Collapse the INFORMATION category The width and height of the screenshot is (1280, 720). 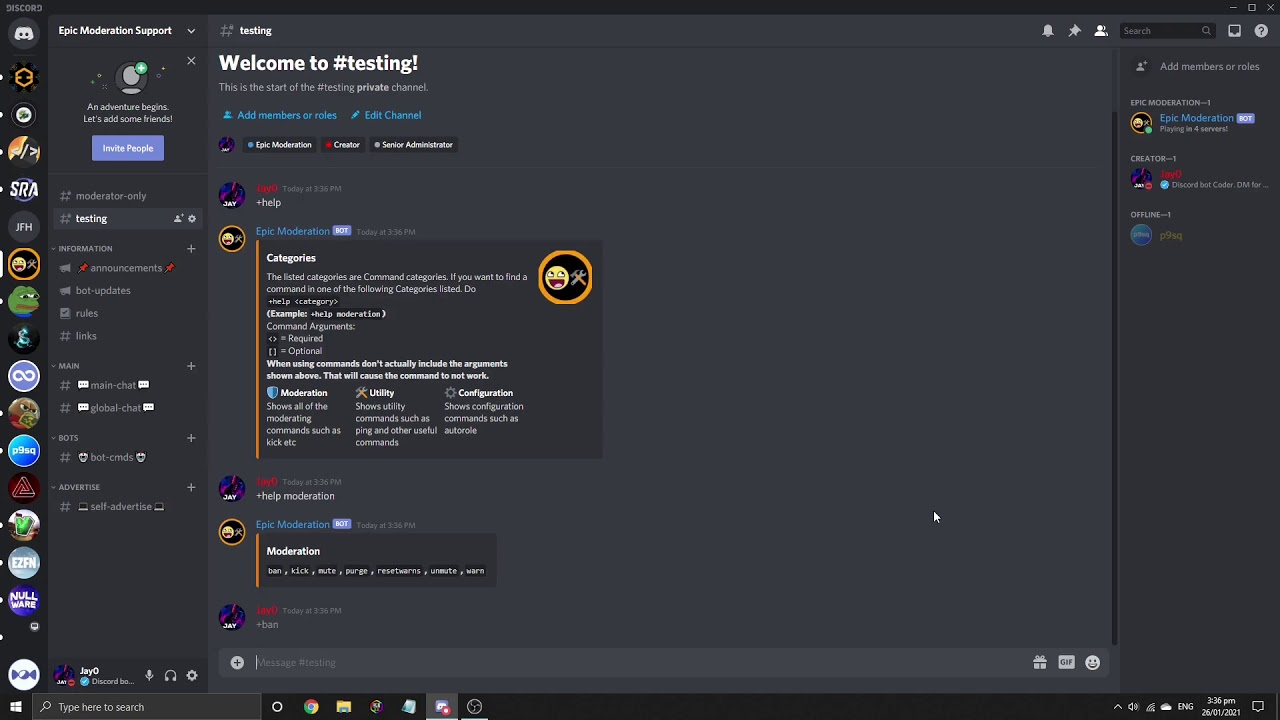pyautogui.click(x=85, y=248)
